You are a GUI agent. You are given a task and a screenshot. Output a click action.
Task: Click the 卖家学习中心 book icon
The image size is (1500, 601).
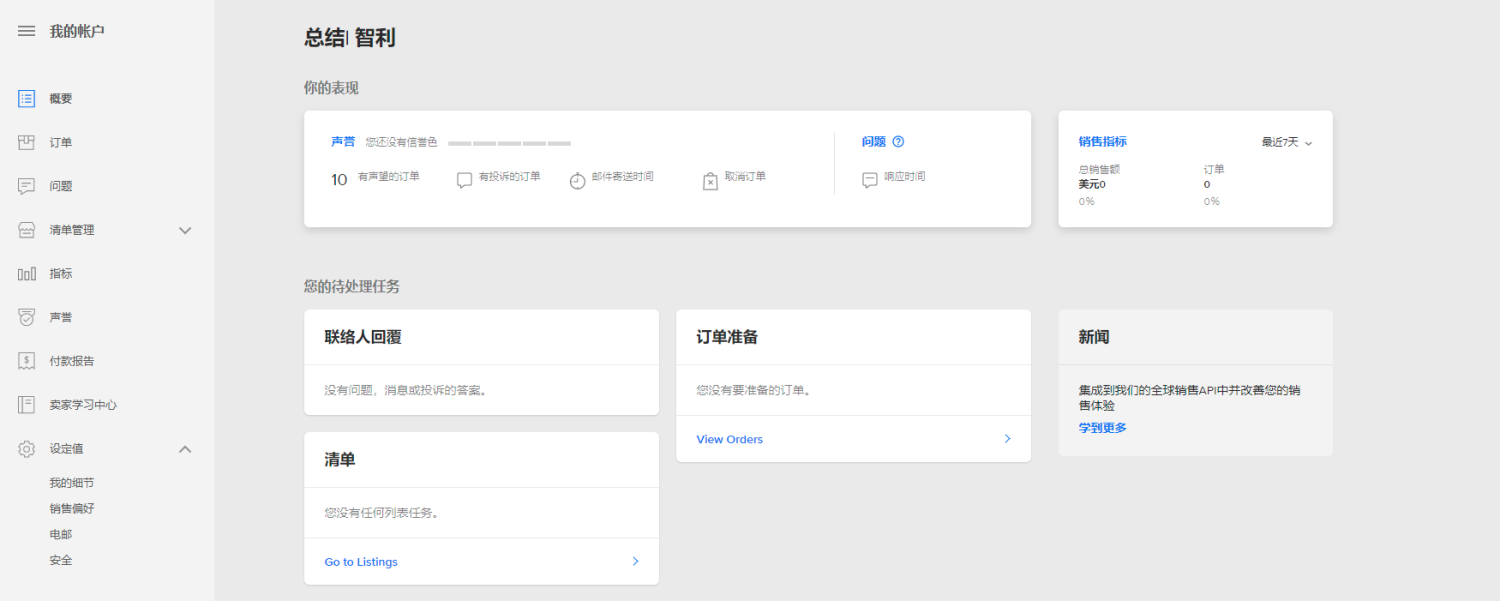click(x=27, y=405)
